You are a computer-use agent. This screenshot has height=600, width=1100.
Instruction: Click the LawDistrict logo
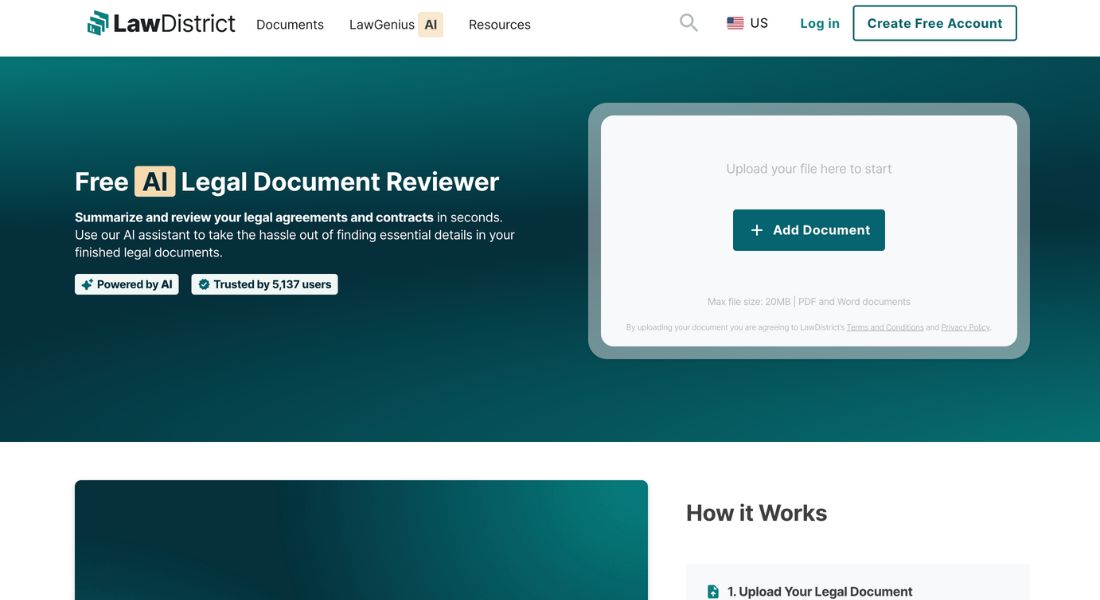click(161, 23)
